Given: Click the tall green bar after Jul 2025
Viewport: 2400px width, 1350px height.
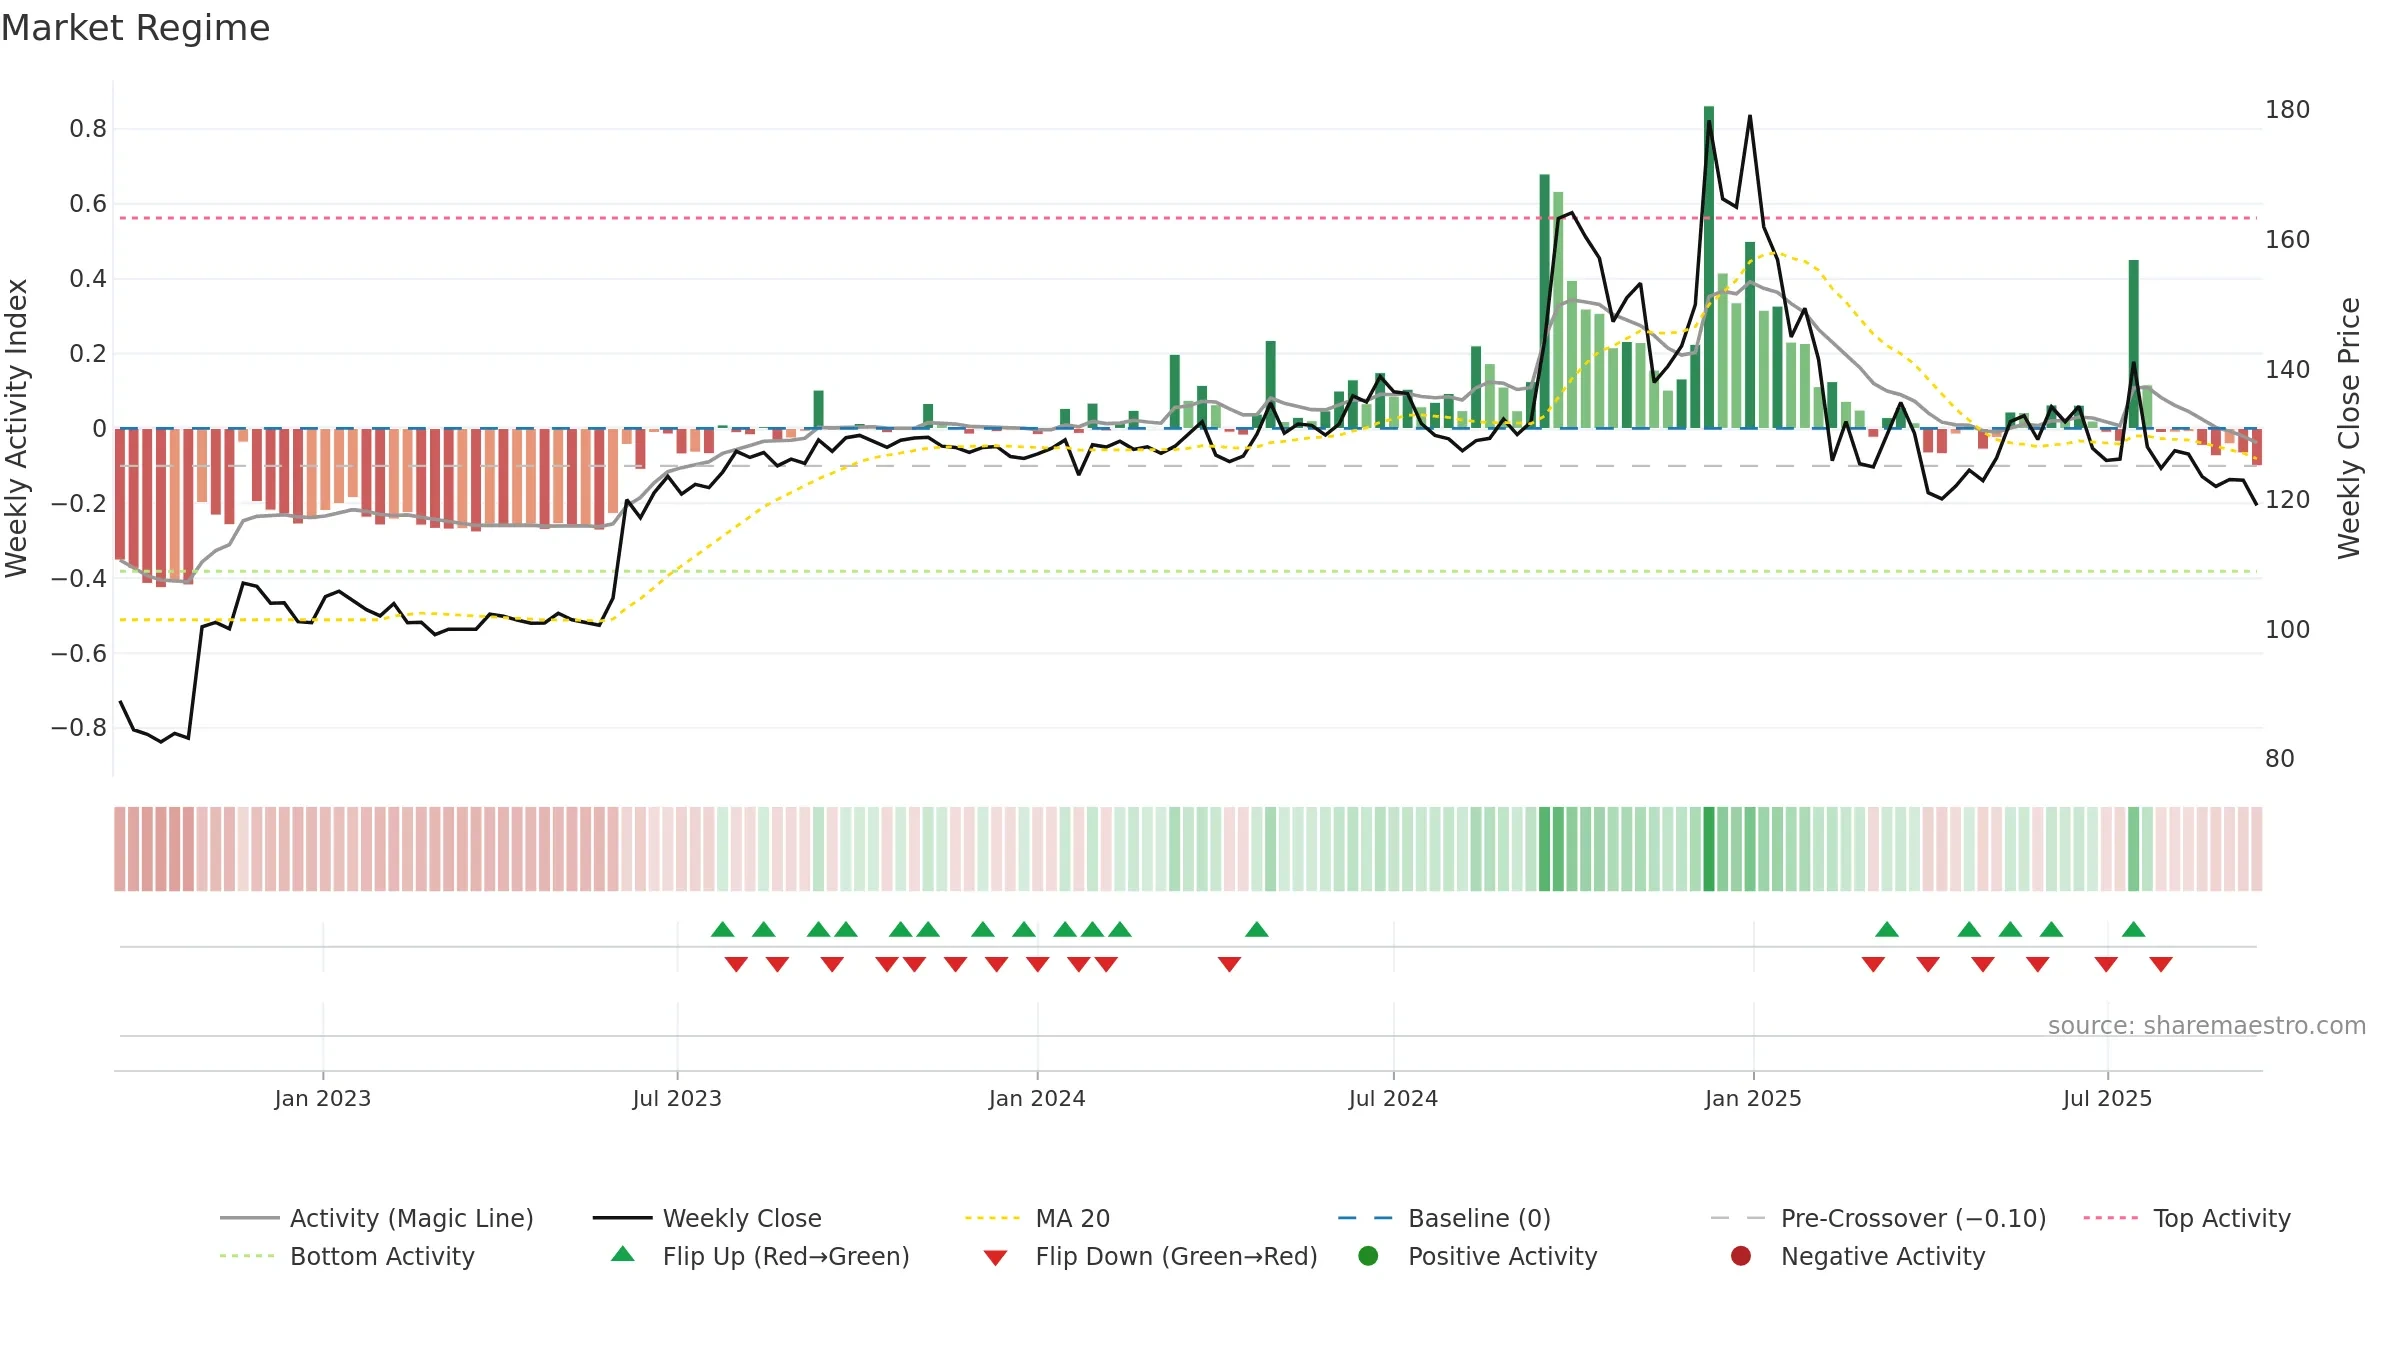Looking at the screenshot, I should tap(2134, 344).
